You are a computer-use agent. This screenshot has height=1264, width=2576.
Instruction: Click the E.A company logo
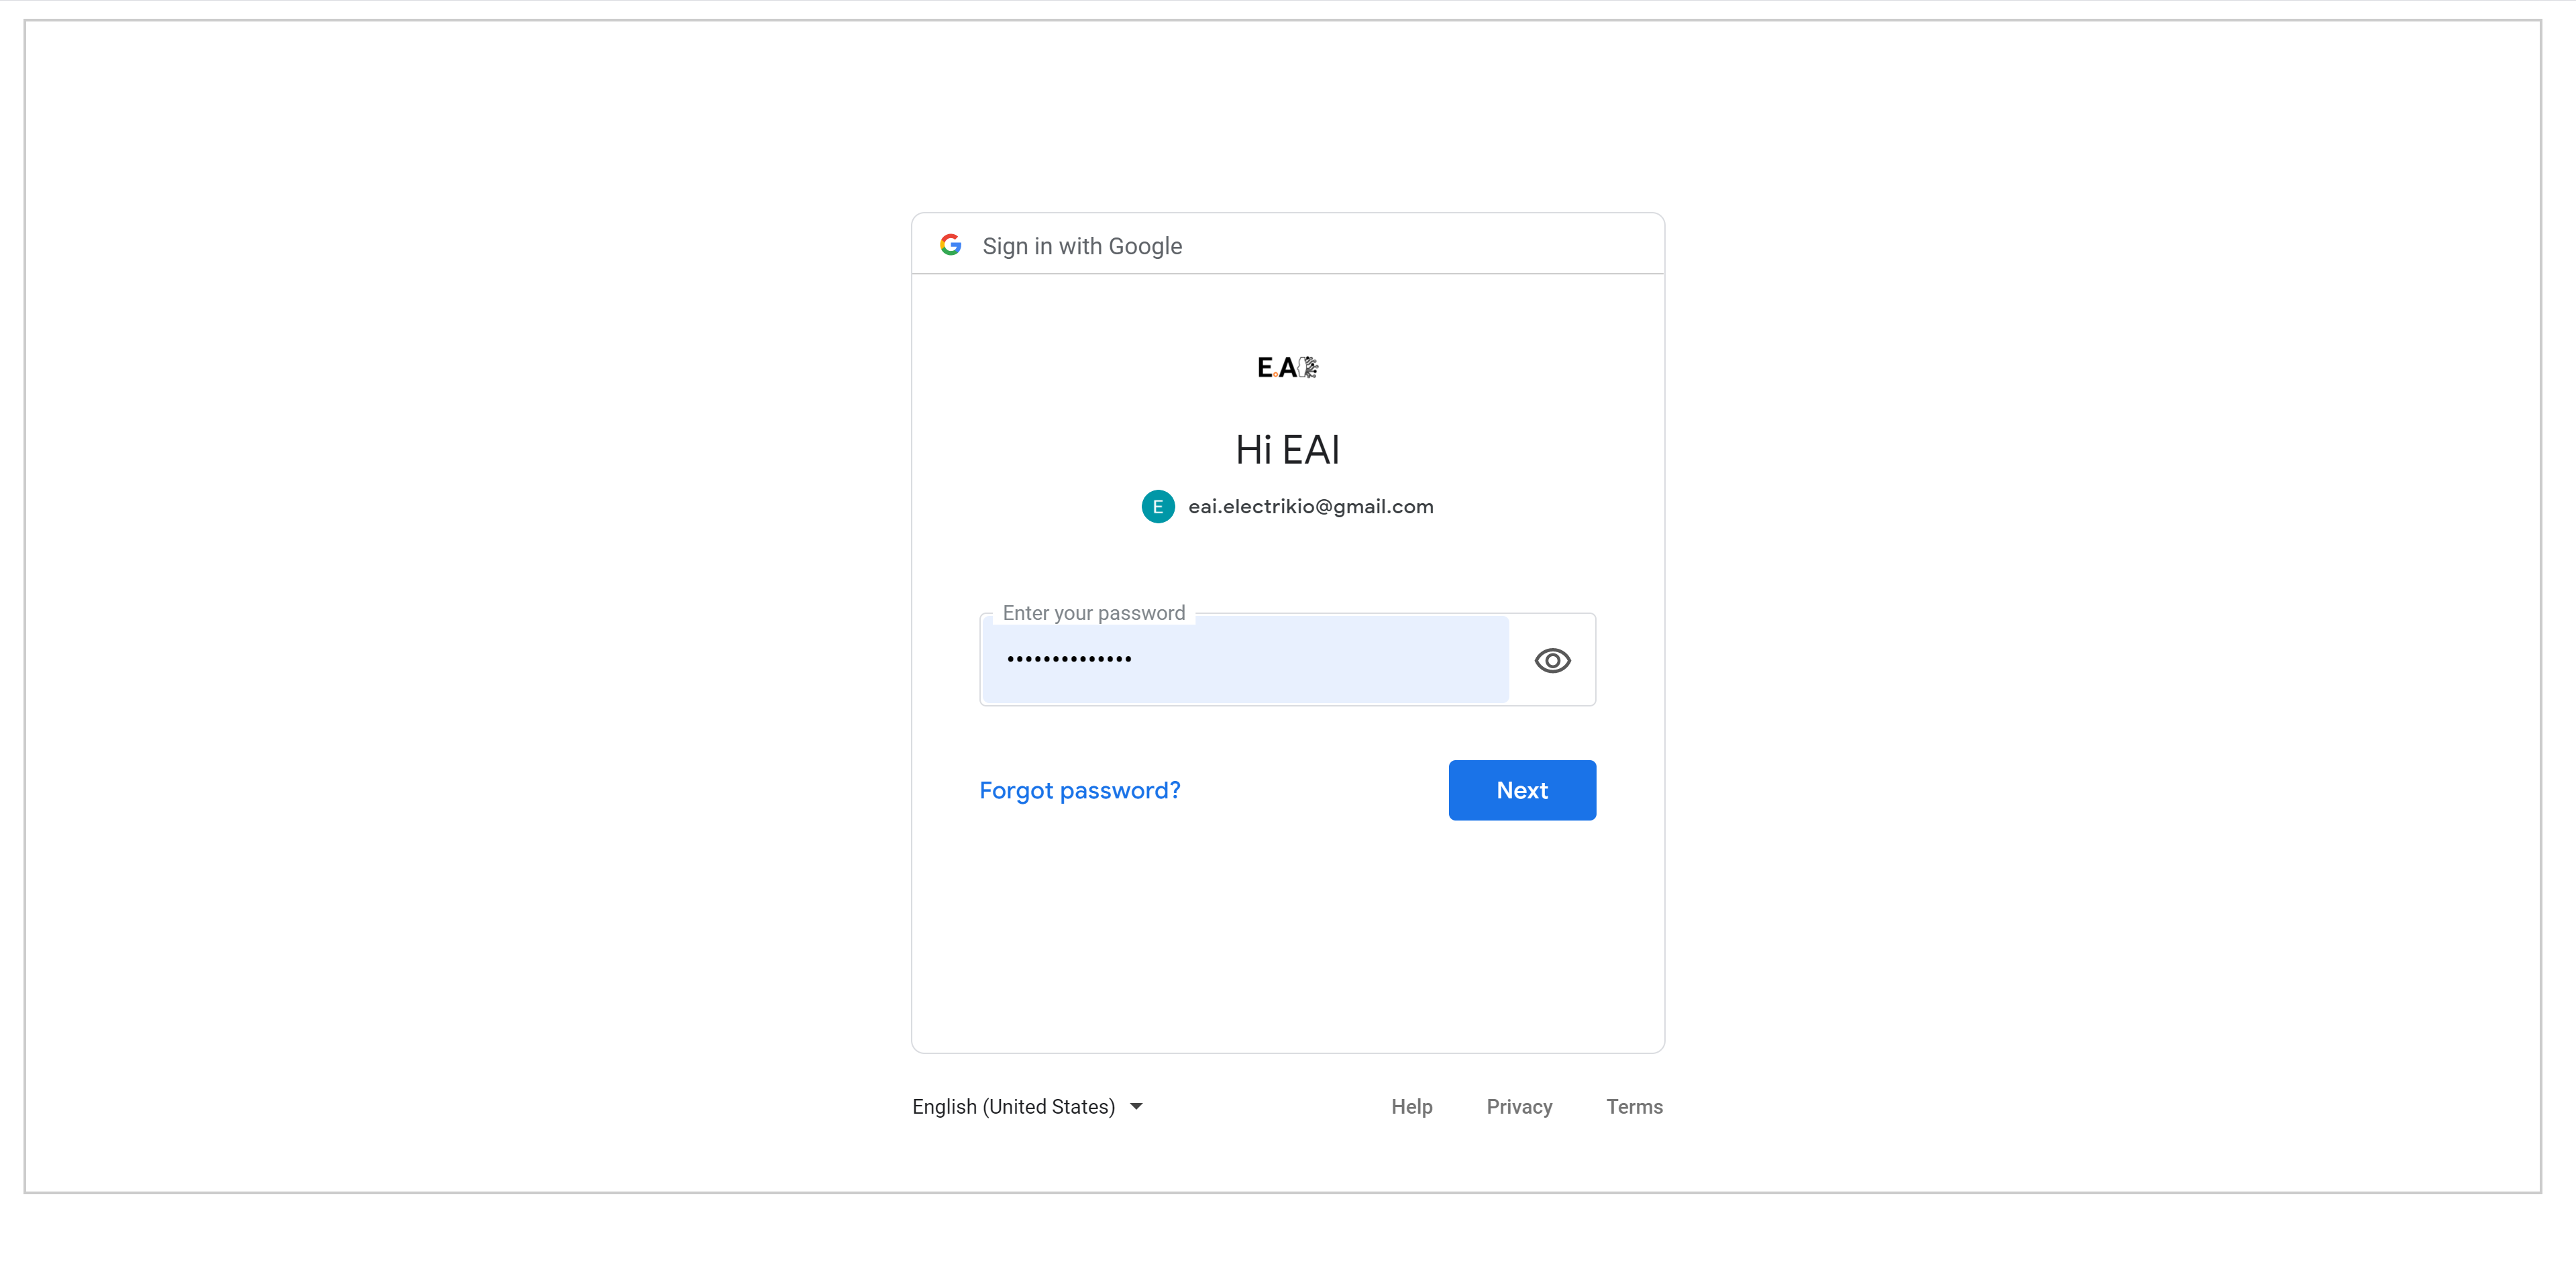click(x=1287, y=368)
